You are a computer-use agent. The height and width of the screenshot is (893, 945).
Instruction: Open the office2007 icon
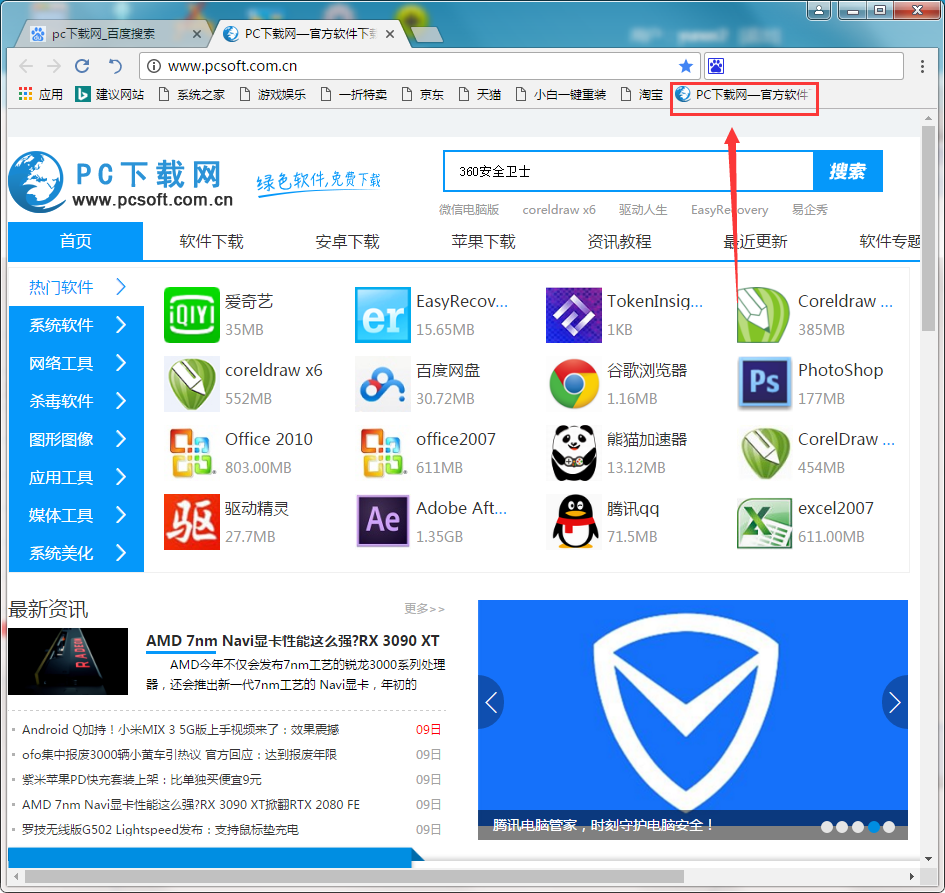coord(383,453)
